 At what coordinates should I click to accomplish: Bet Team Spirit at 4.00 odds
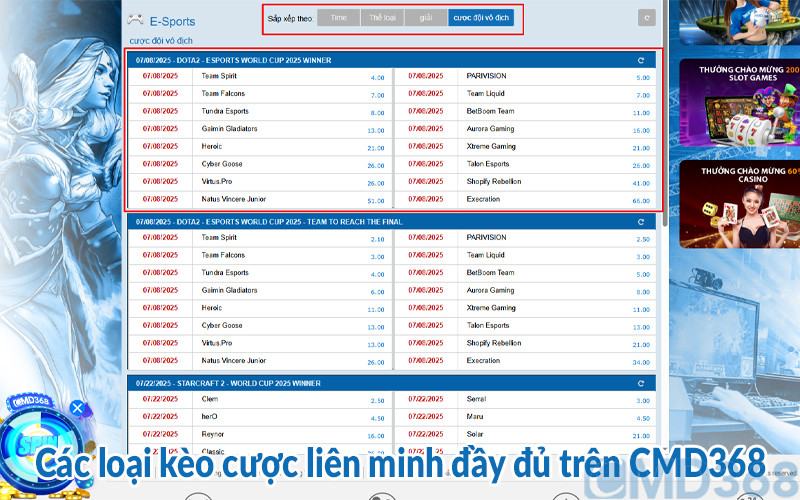377,78
